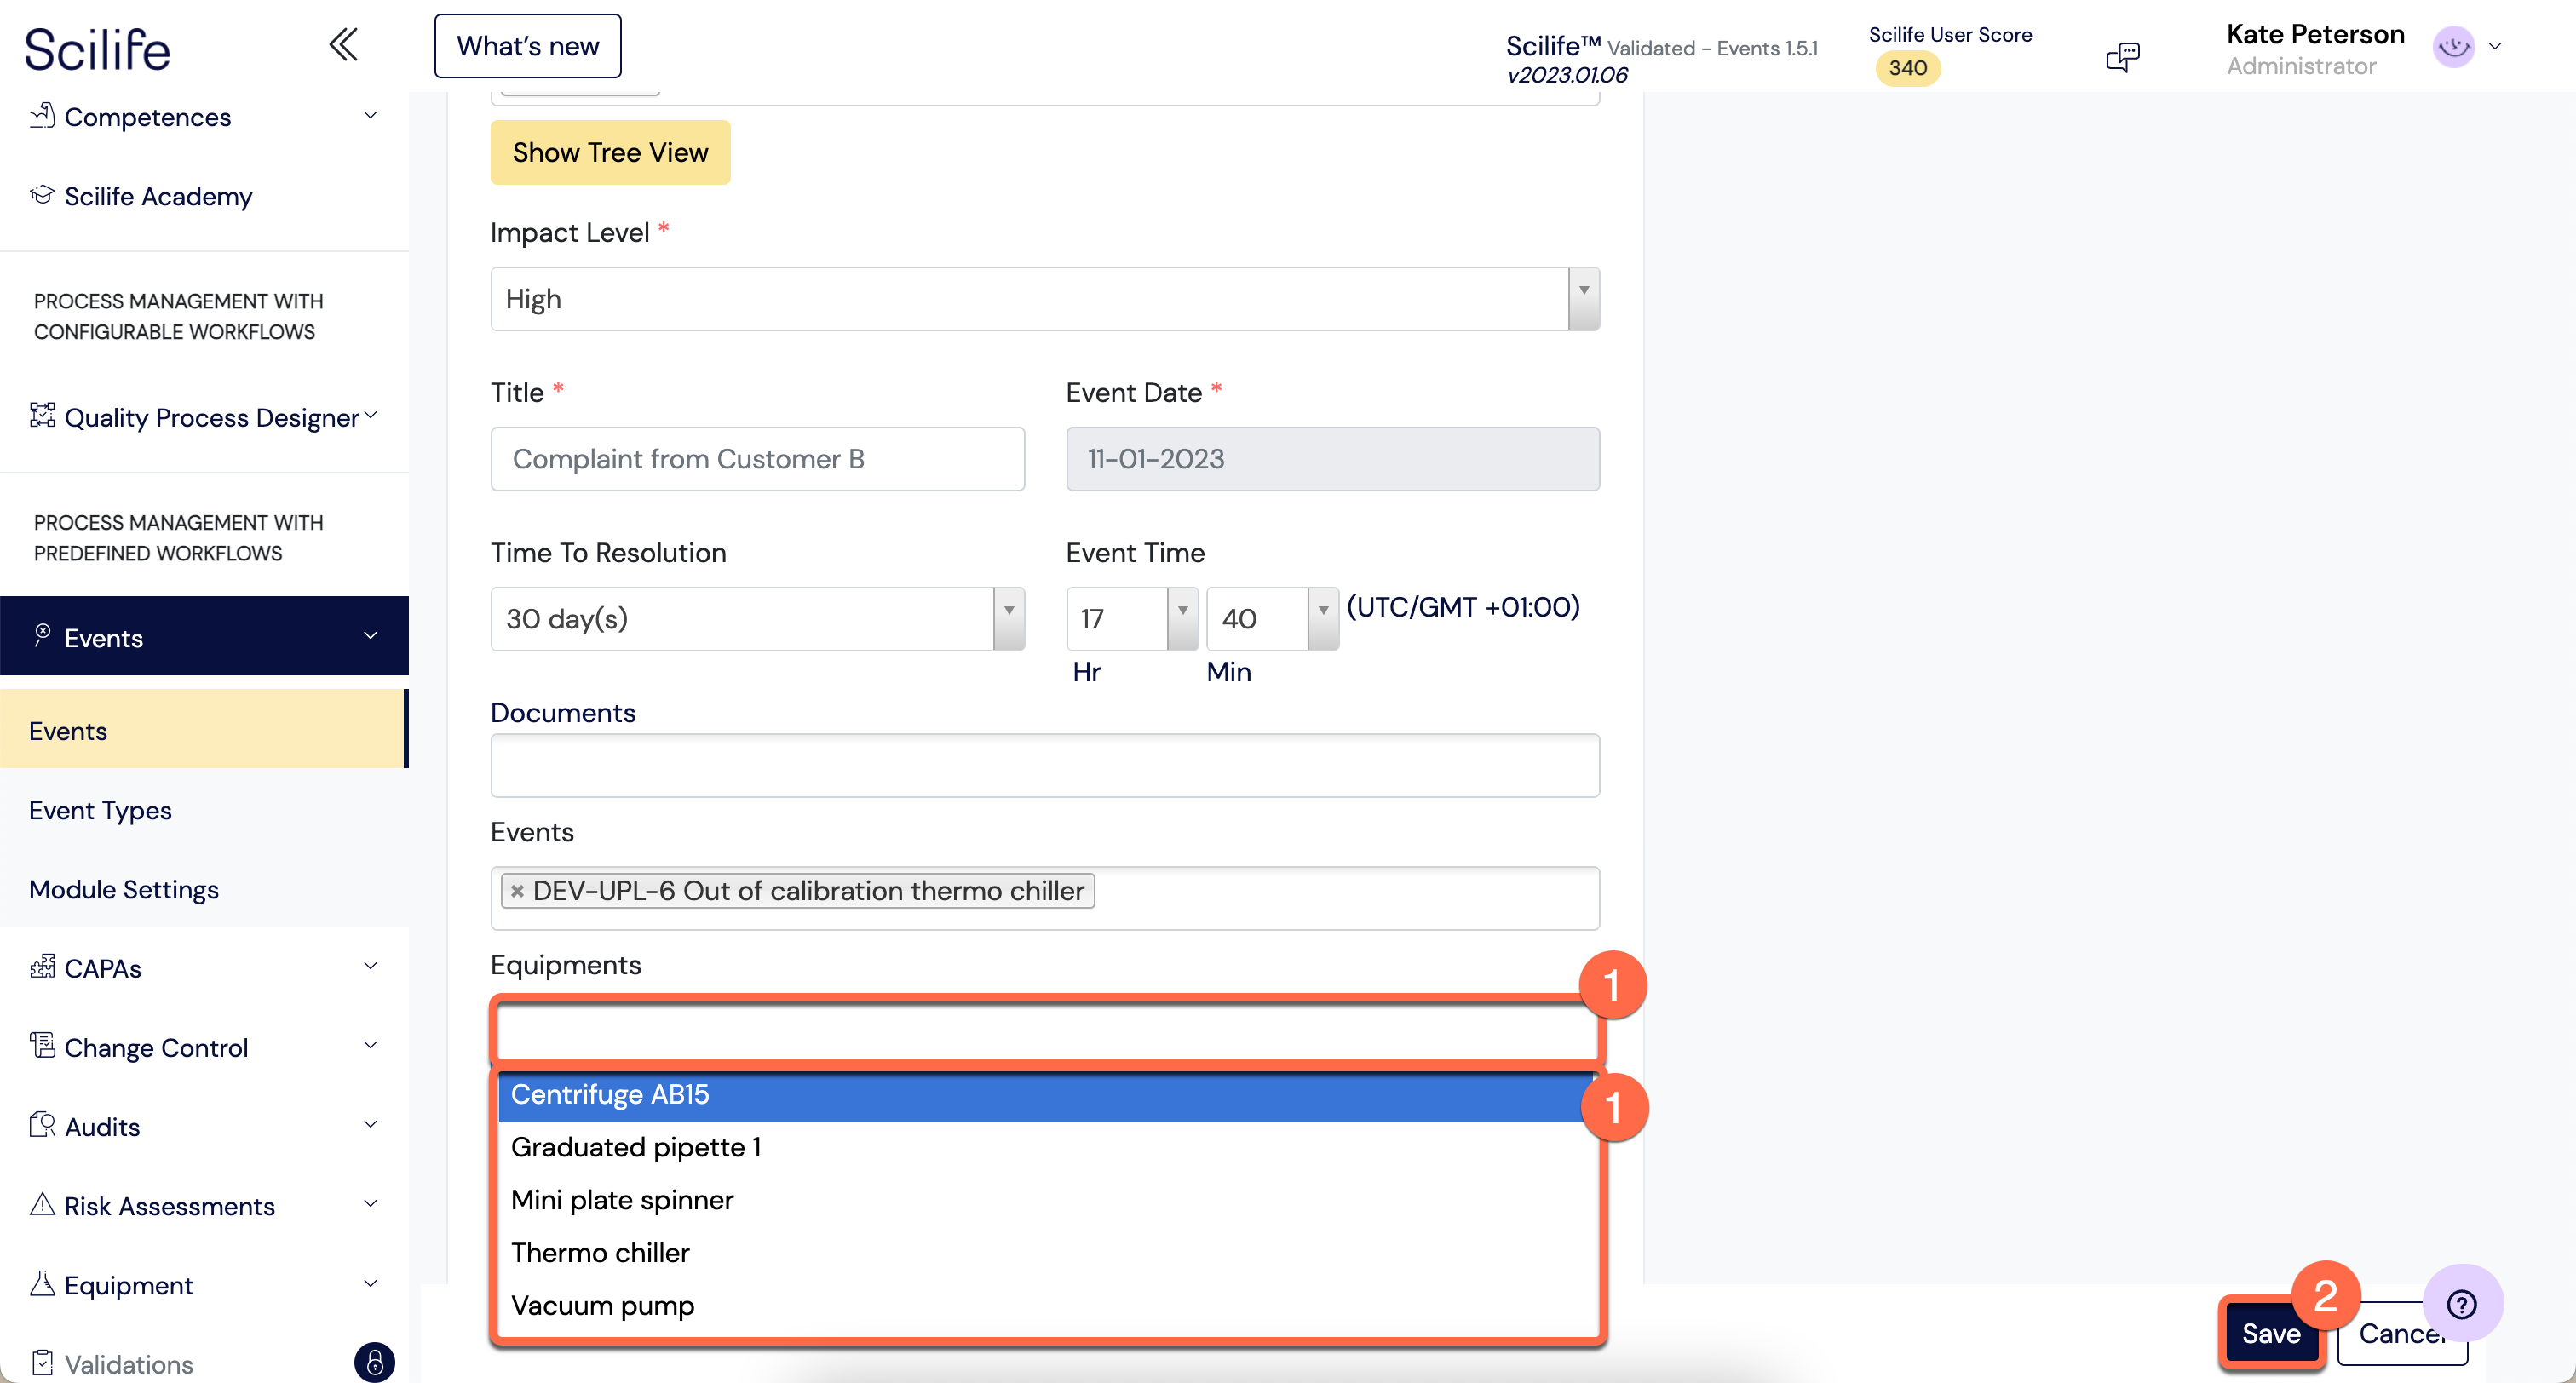Click the What's new button
2576x1383 pixels.
point(528,46)
